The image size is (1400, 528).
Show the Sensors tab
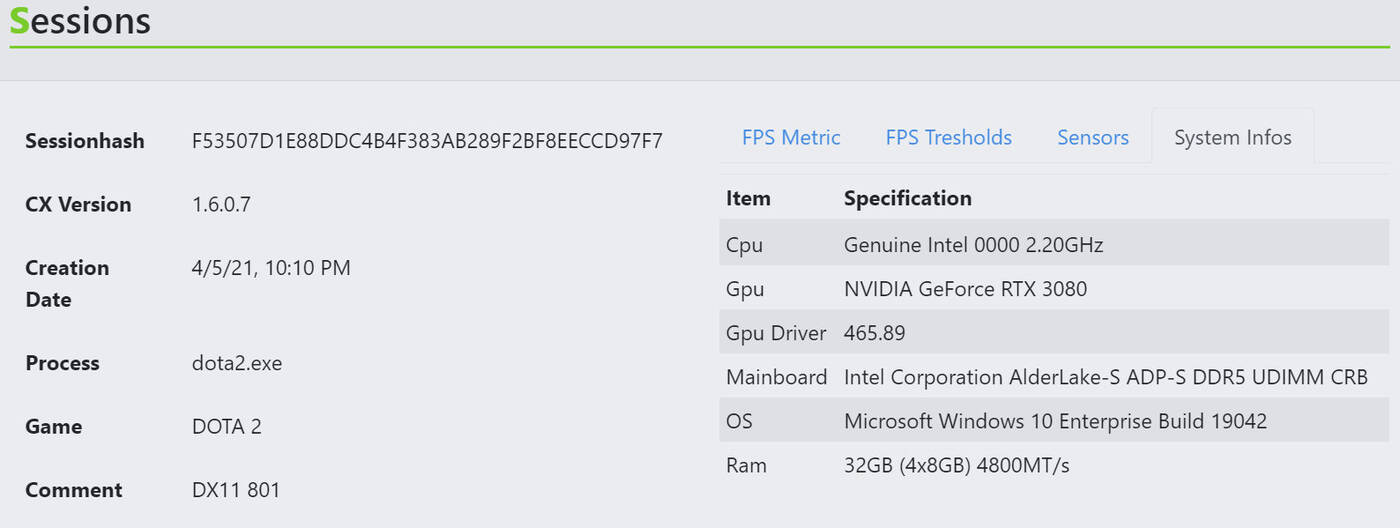[x=1093, y=138]
